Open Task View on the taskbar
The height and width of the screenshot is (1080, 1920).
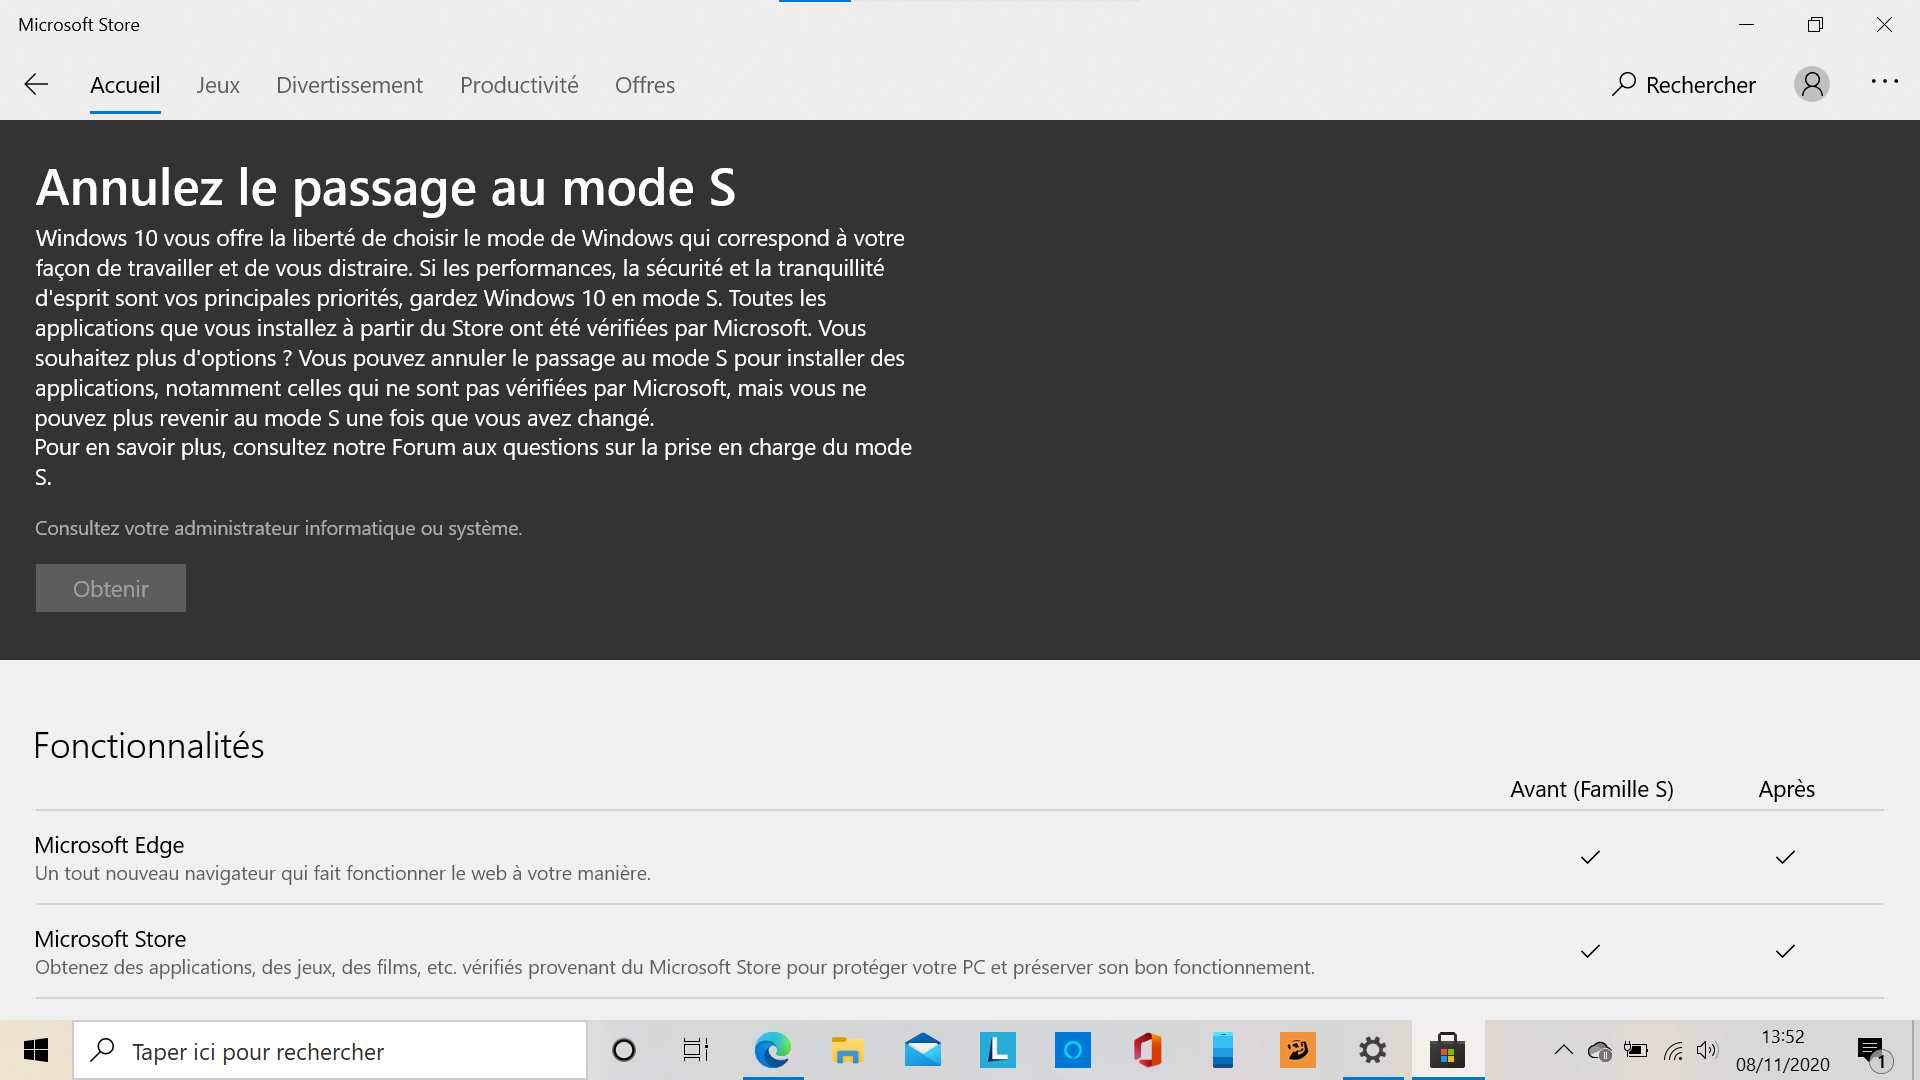pyautogui.click(x=696, y=1050)
